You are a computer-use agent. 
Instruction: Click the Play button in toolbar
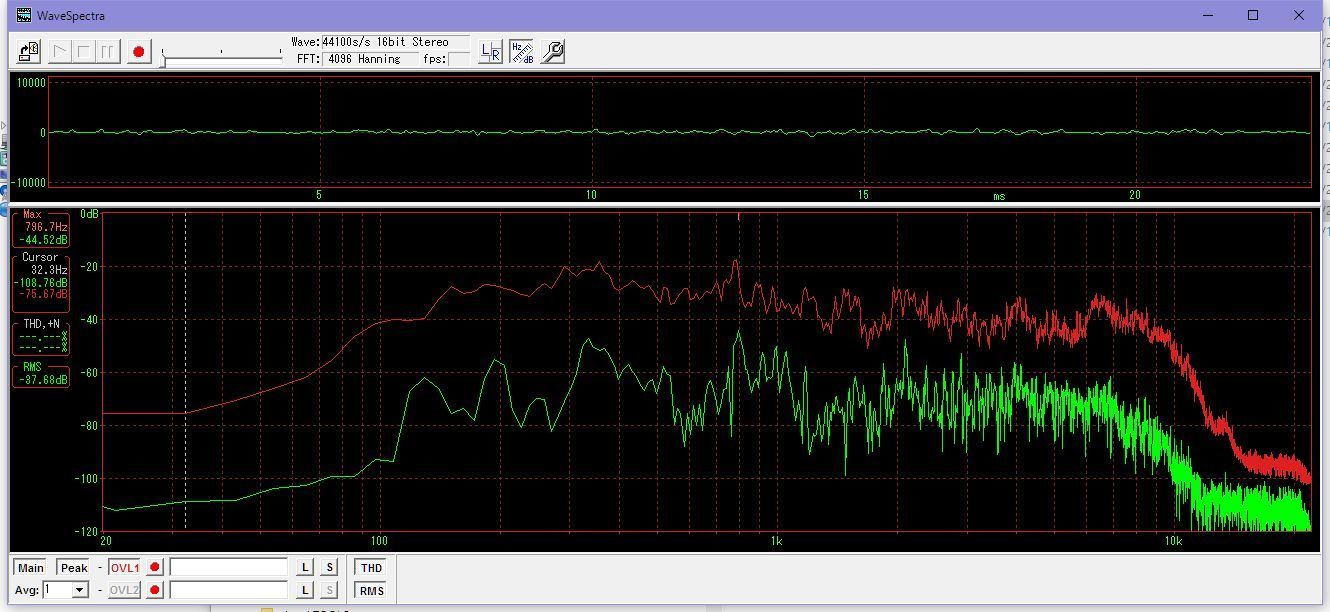61,51
